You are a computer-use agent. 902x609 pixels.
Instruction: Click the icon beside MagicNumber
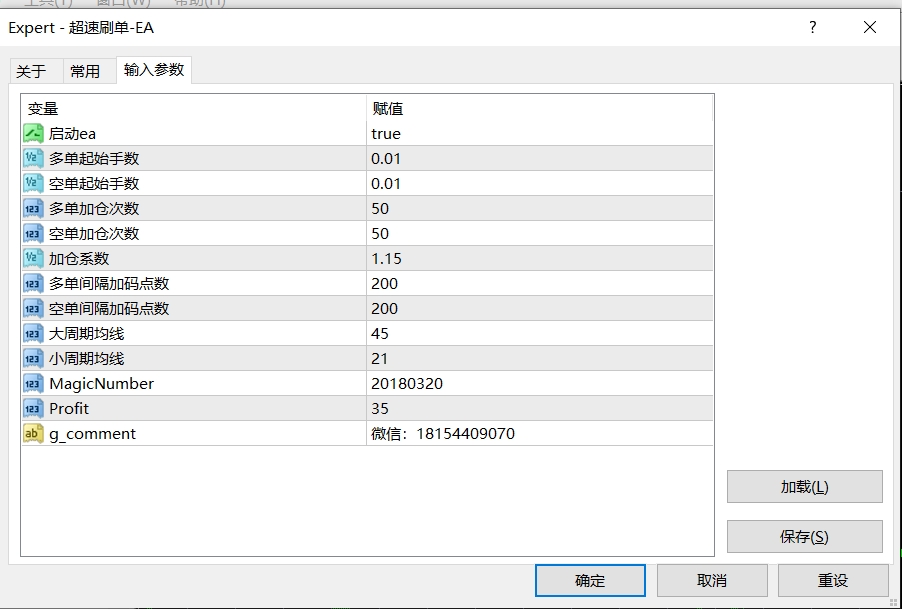pyautogui.click(x=33, y=384)
